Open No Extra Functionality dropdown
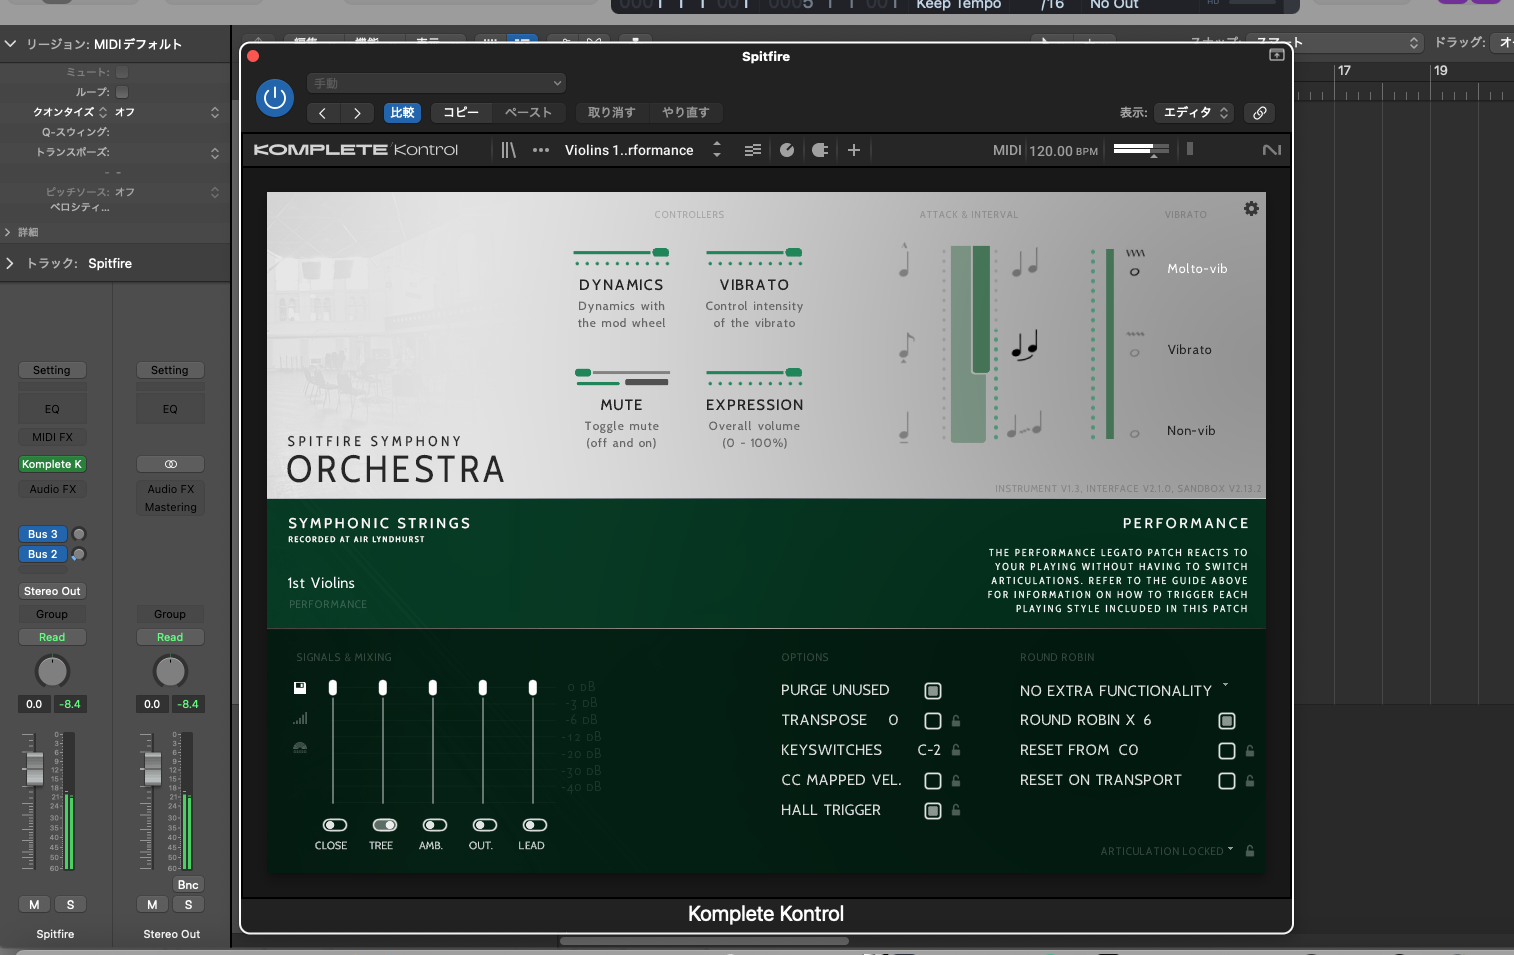1514x955 pixels. [1124, 691]
